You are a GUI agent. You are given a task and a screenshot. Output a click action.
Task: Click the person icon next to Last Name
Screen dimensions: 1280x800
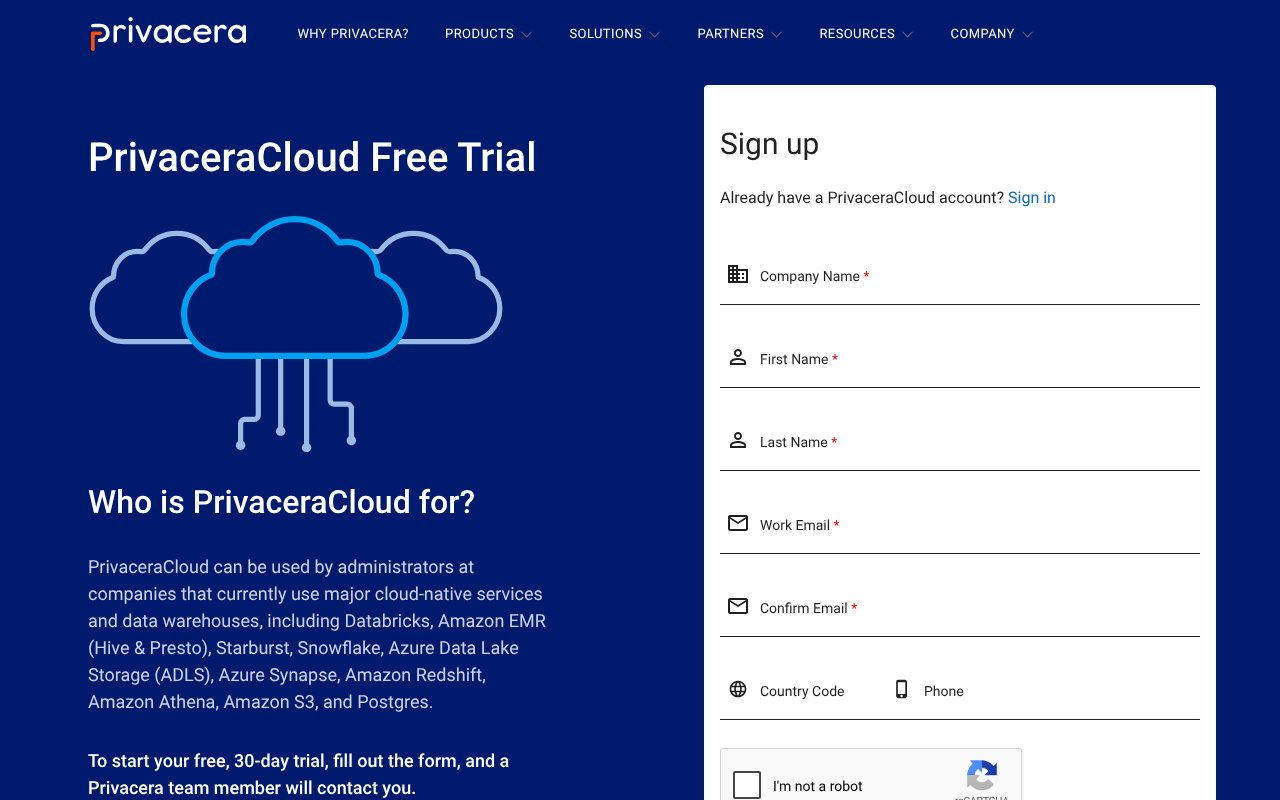coord(738,440)
